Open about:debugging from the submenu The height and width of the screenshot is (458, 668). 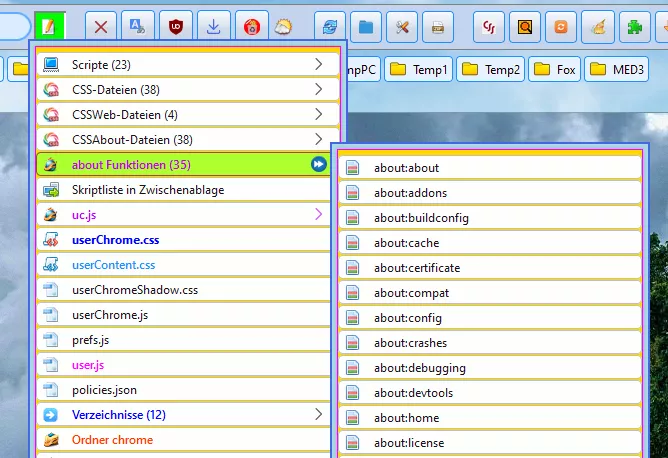click(490, 368)
